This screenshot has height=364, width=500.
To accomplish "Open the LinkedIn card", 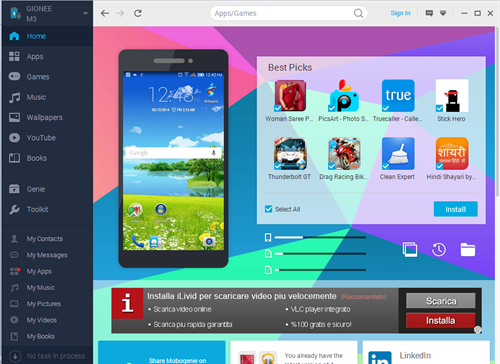I will pos(426,352).
